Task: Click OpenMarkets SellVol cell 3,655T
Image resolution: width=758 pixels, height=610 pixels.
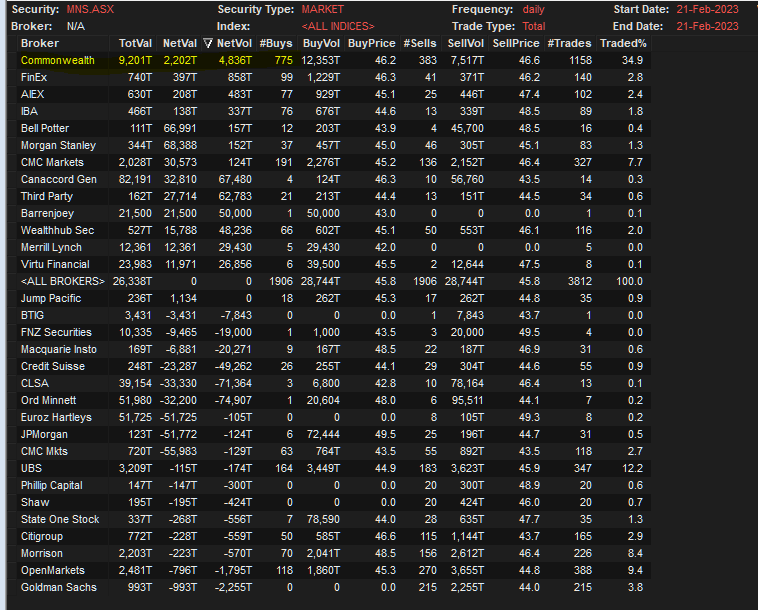Action: 467,570
